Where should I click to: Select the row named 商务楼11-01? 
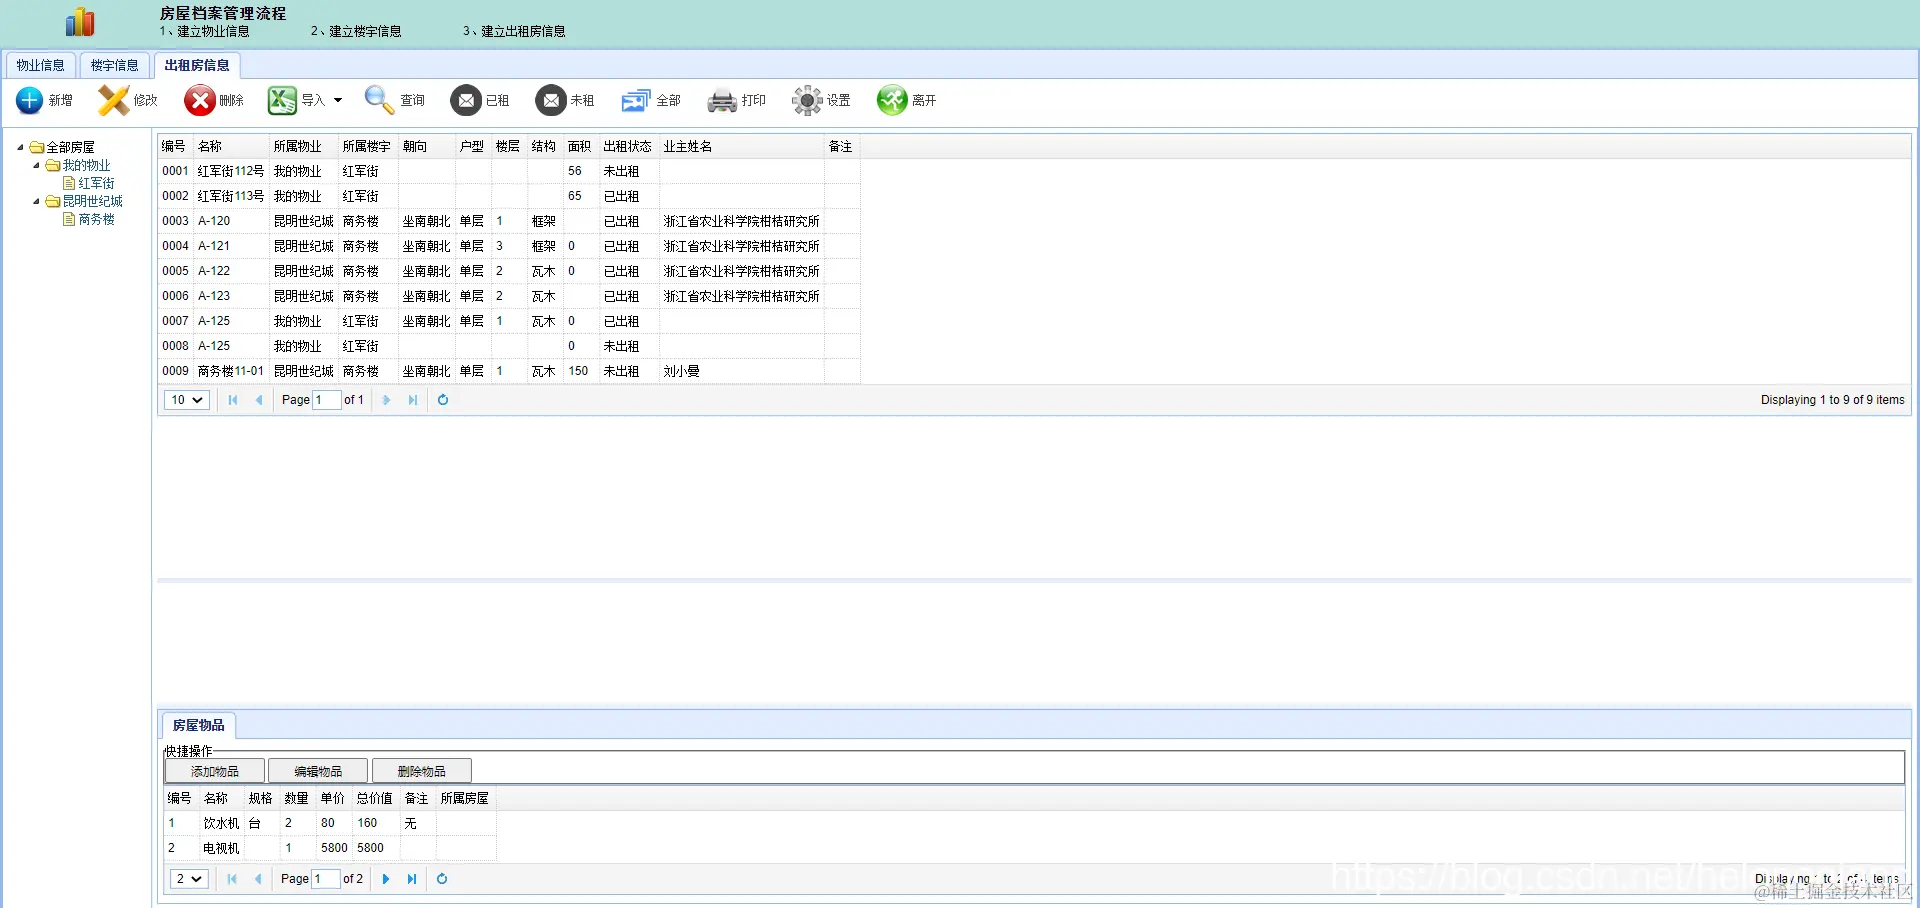pos(509,371)
